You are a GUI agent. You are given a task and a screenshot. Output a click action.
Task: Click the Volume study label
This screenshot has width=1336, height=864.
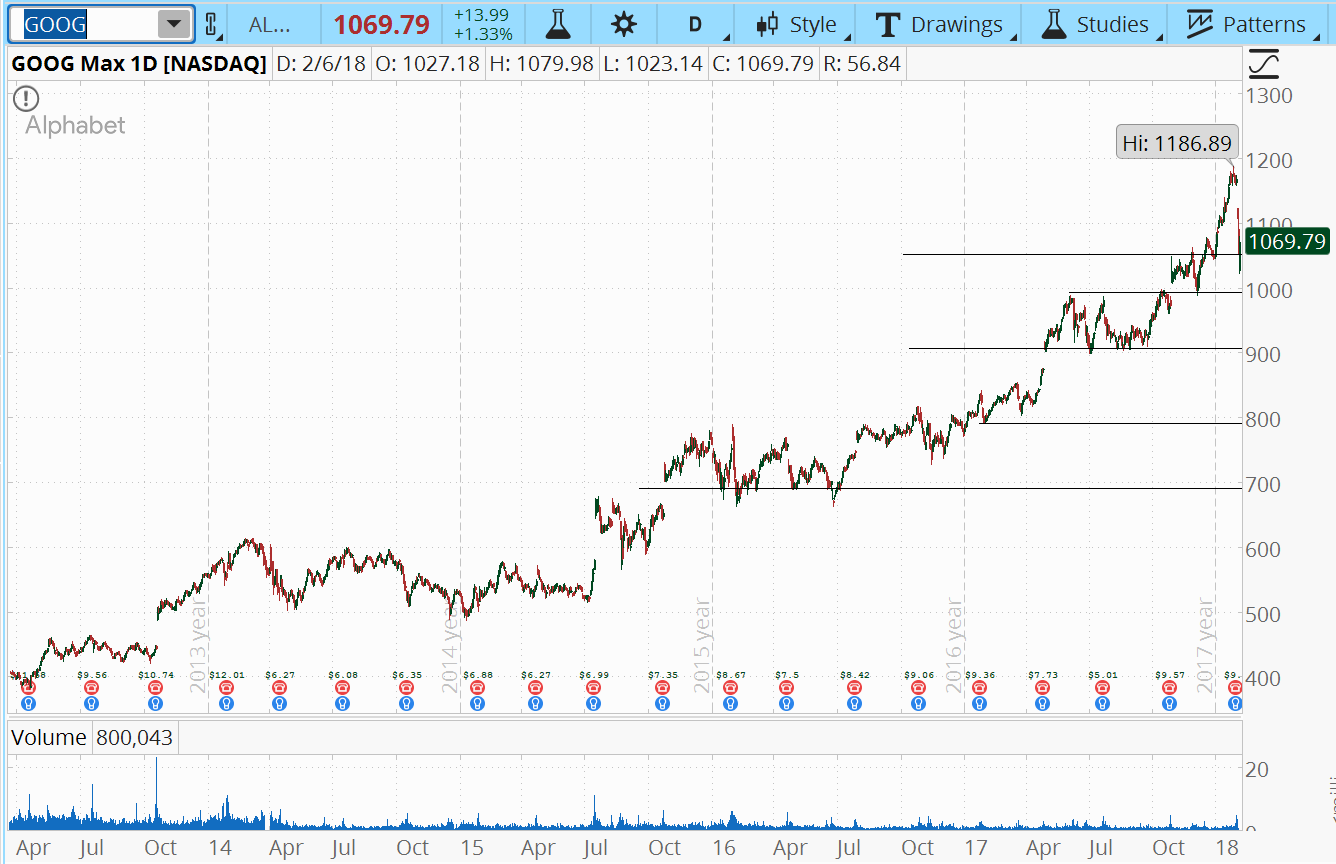(49, 738)
